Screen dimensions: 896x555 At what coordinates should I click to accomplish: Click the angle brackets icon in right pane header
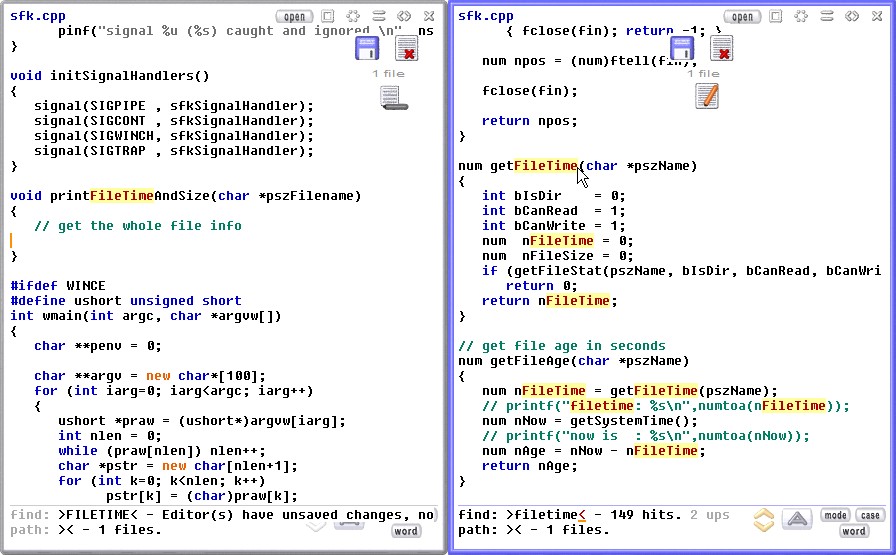[x=851, y=16]
